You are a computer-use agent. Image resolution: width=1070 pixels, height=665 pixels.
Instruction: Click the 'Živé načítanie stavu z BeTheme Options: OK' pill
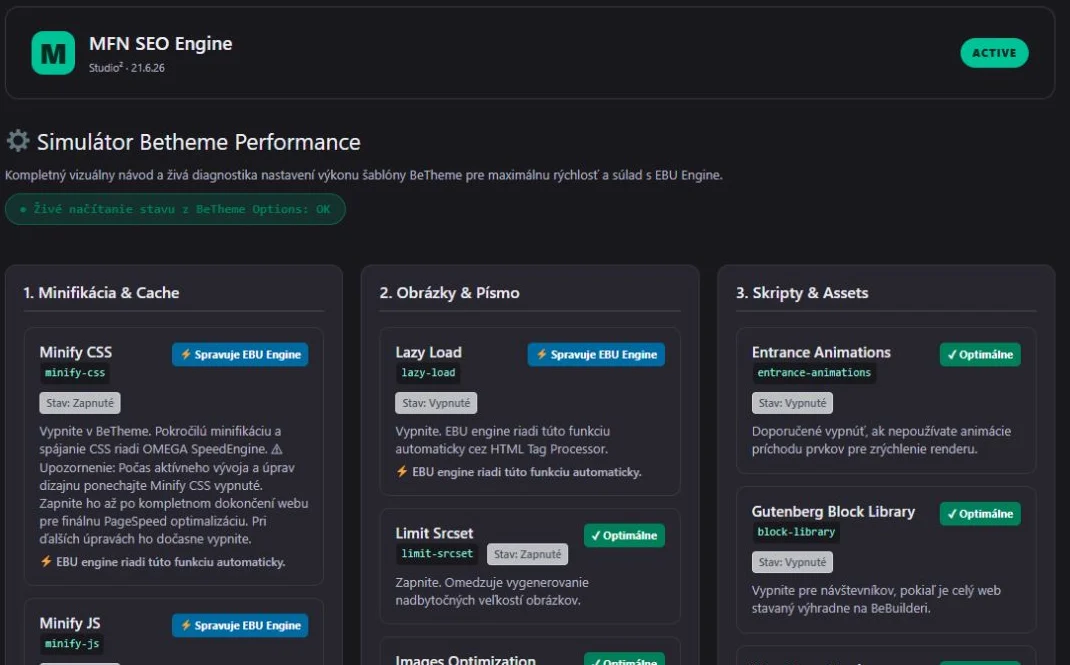(175, 209)
